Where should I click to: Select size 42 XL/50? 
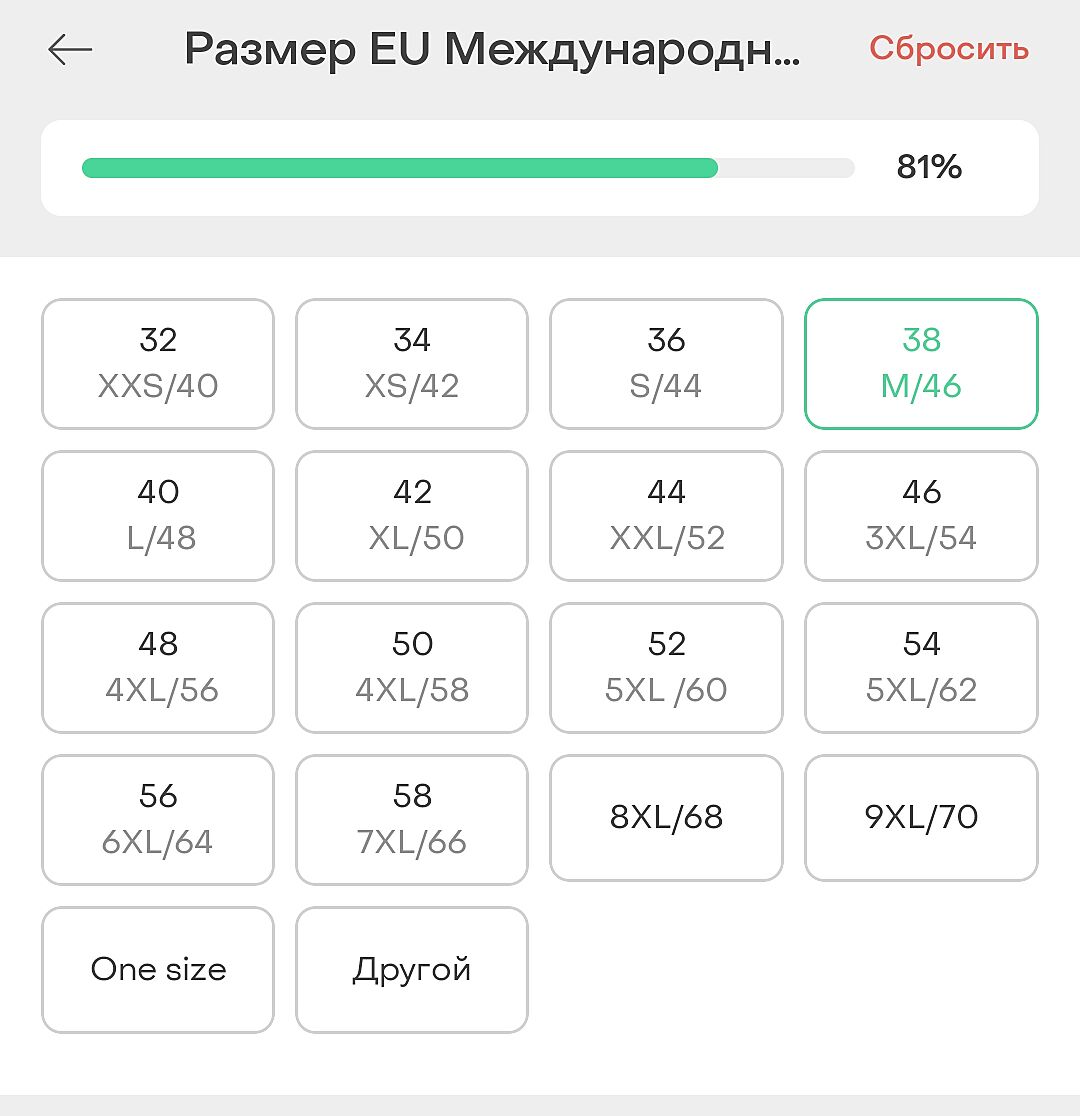pyautogui.click(x=412, y=516)
